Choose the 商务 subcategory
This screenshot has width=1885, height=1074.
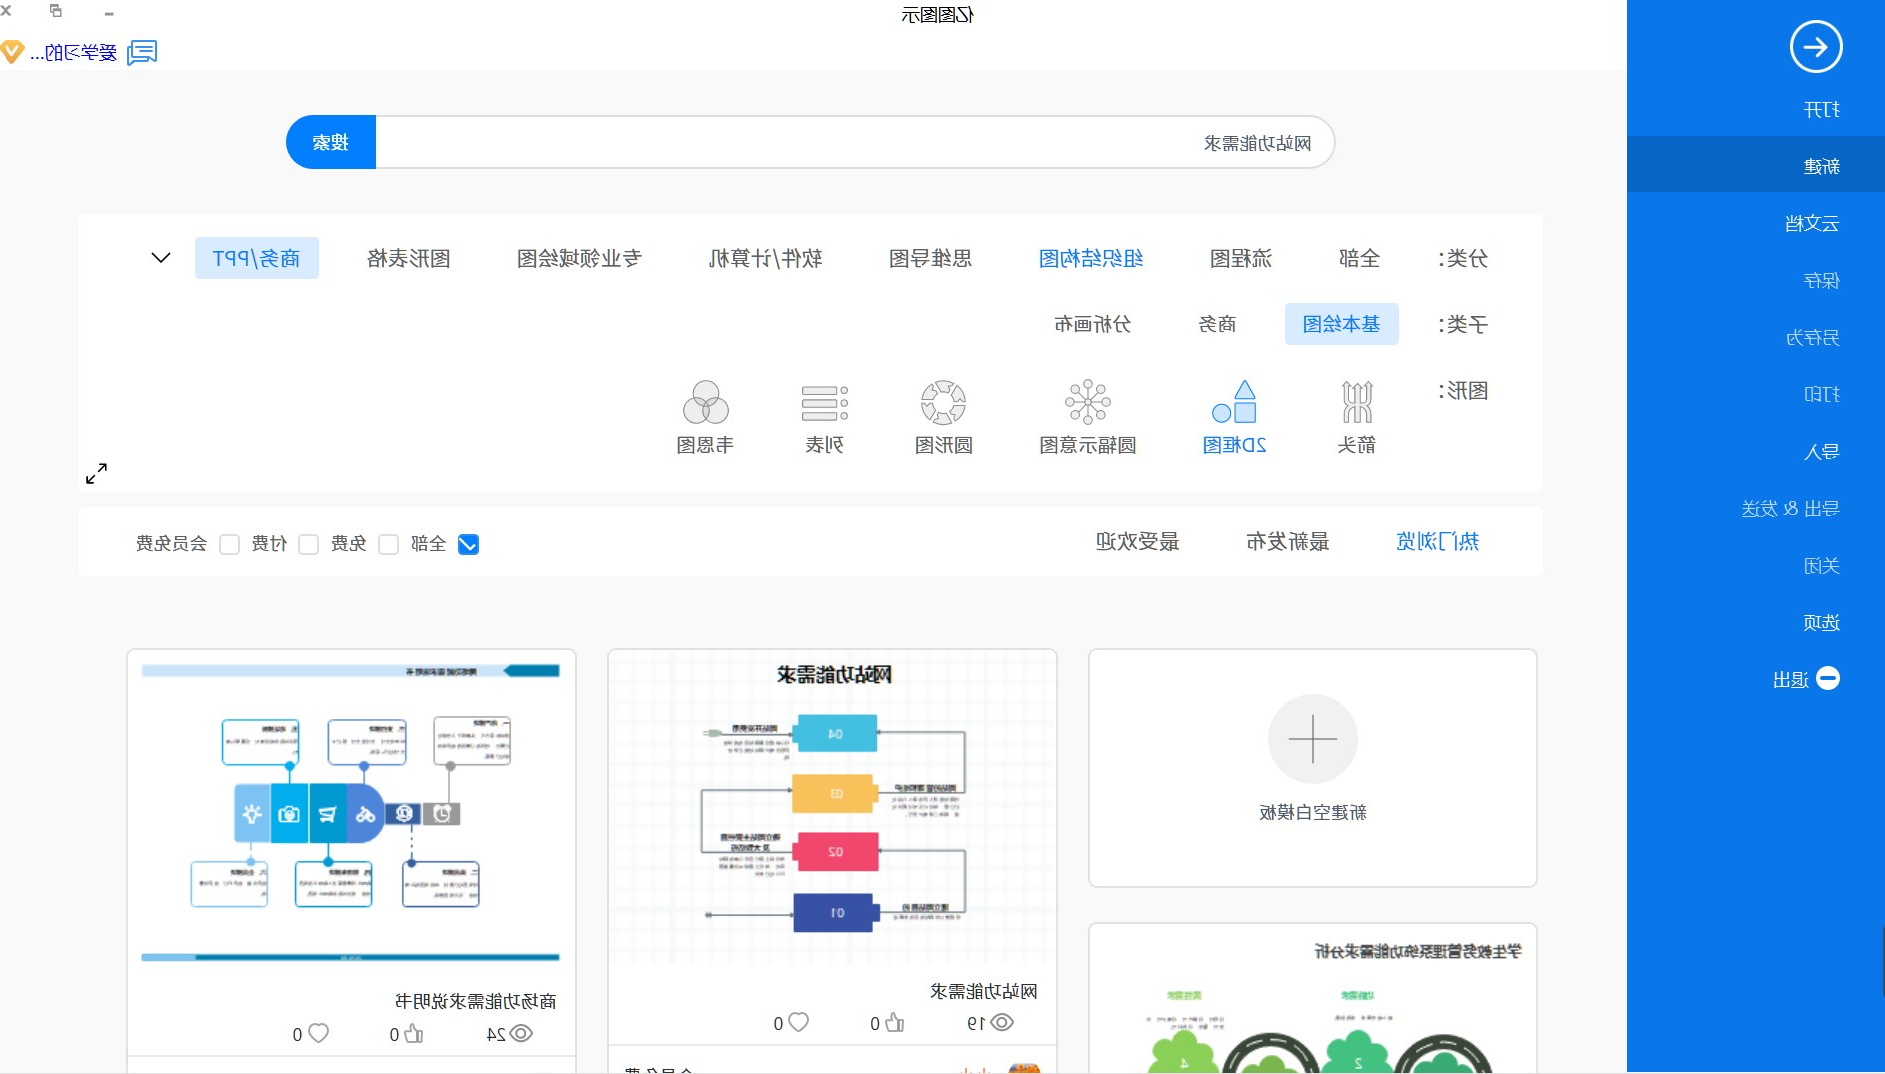(1217, 324)
